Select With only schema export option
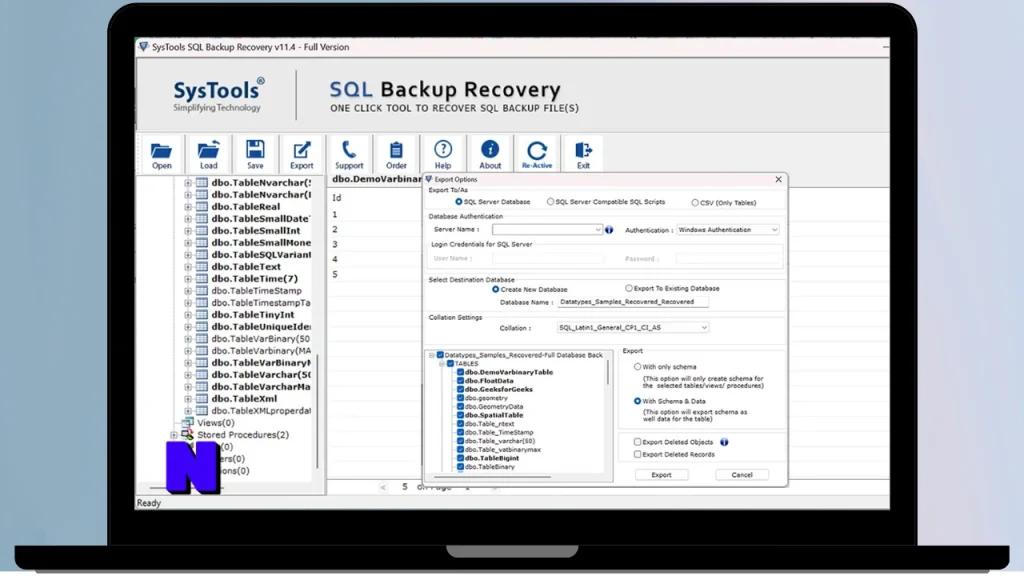 637,367
